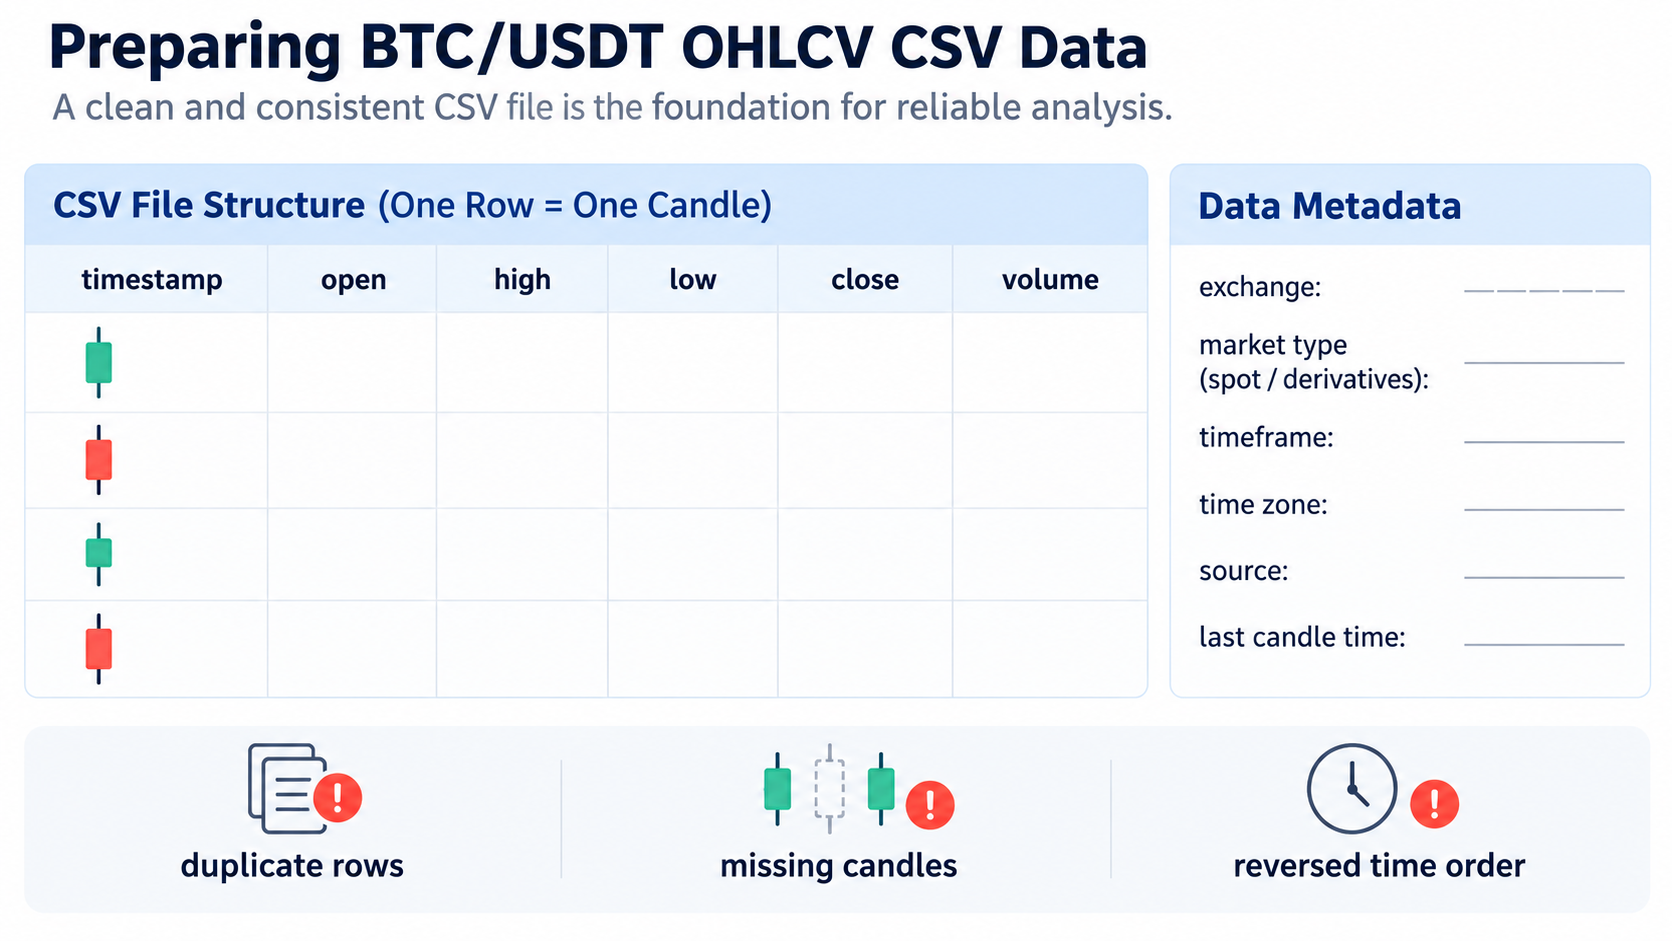Select the close column header

(865, 280)
